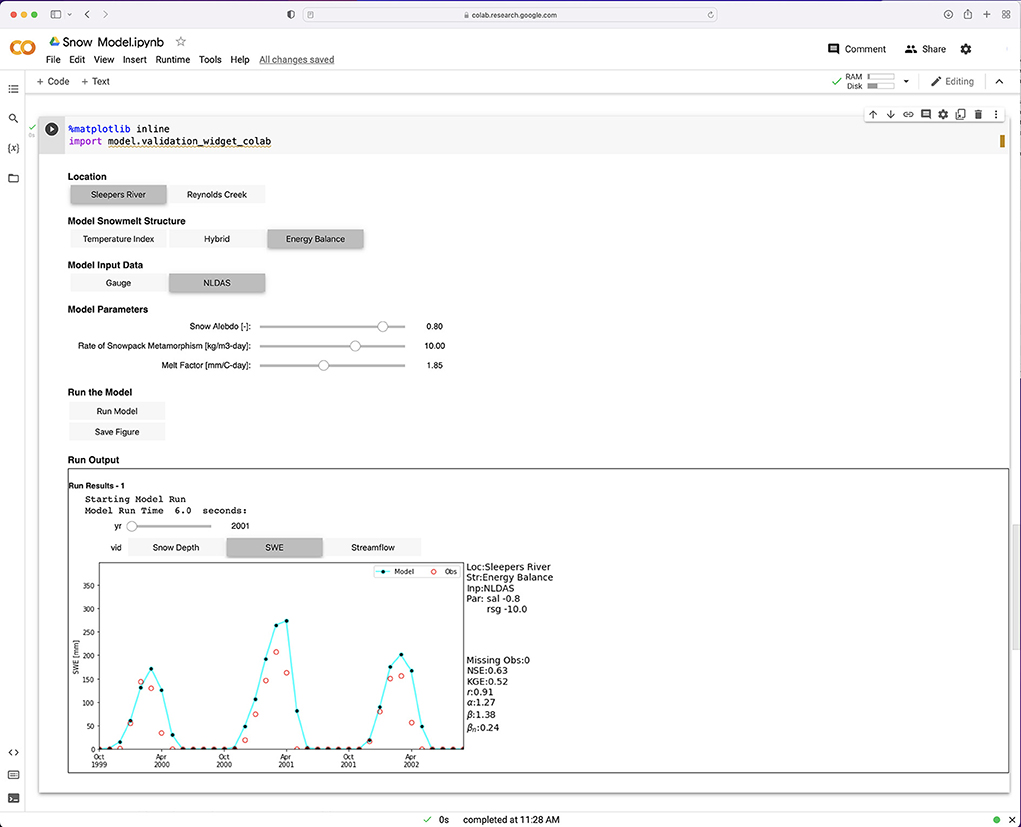Open table of contents sidebar icon
The width and height of the screenshot is (1021, 827).
pyautogui.click(x=13, y=89)
